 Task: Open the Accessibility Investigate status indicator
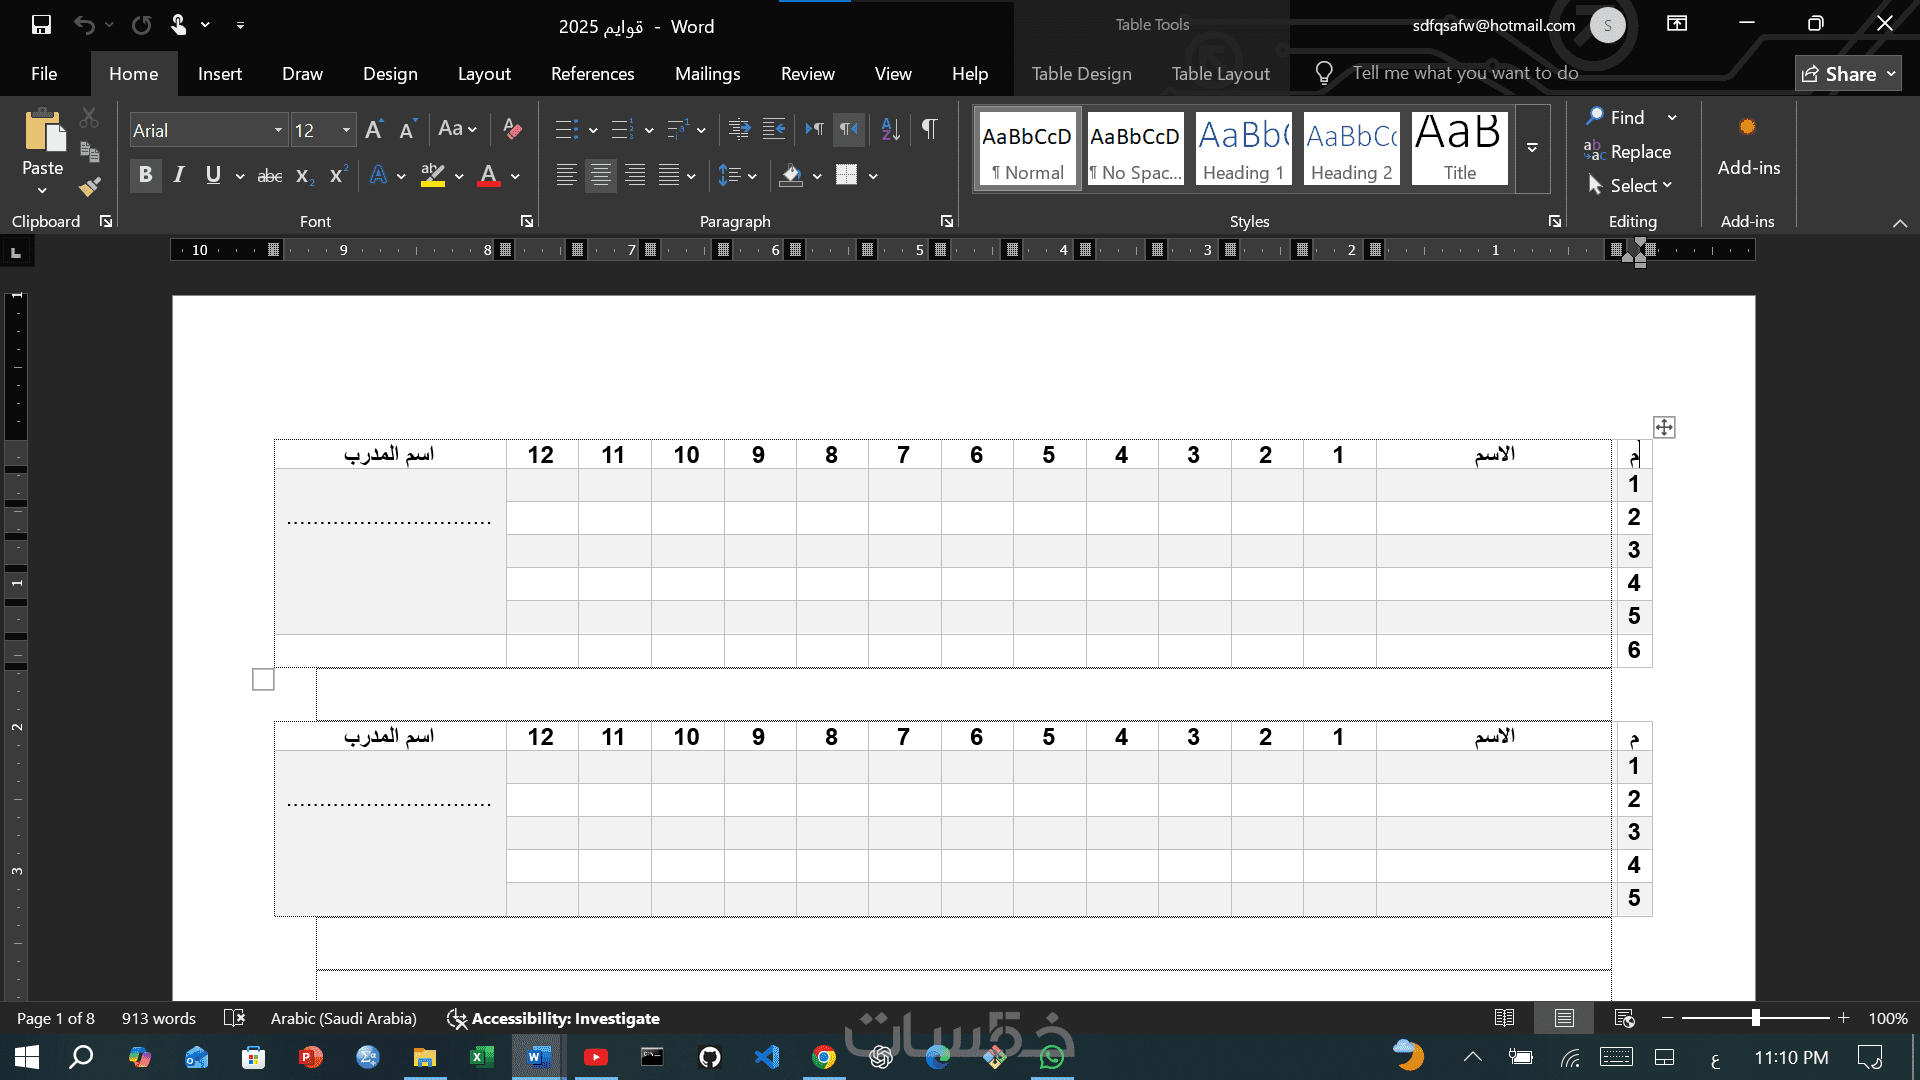click(553, 1018)
